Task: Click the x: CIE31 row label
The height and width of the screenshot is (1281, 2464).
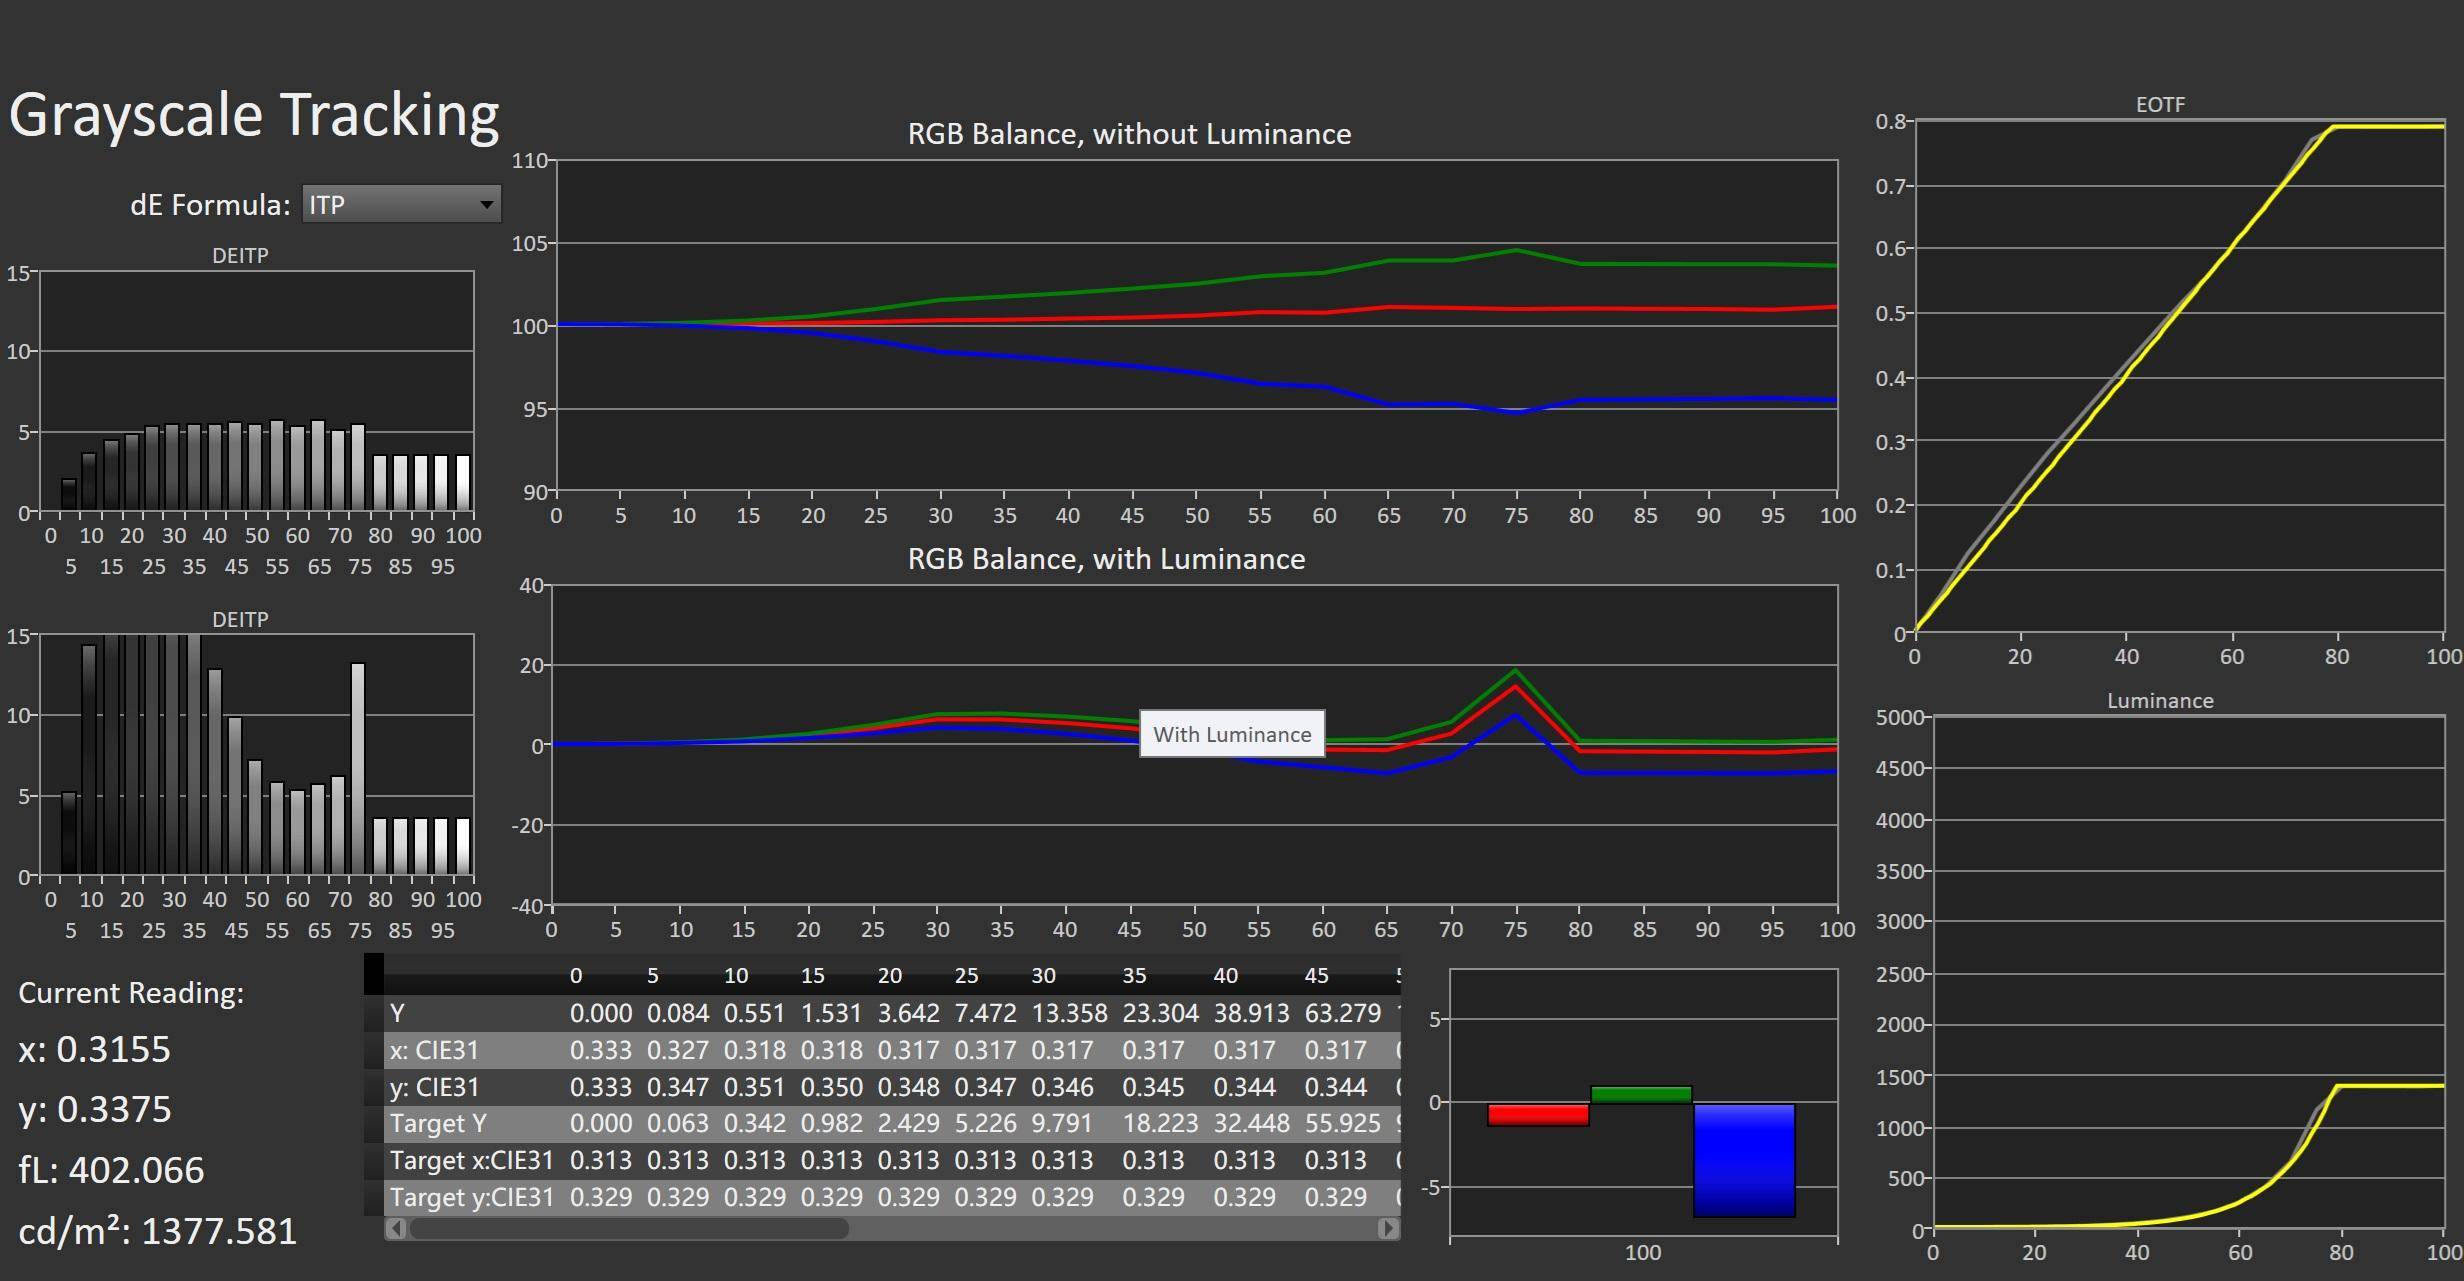Action: [434, 1050]
